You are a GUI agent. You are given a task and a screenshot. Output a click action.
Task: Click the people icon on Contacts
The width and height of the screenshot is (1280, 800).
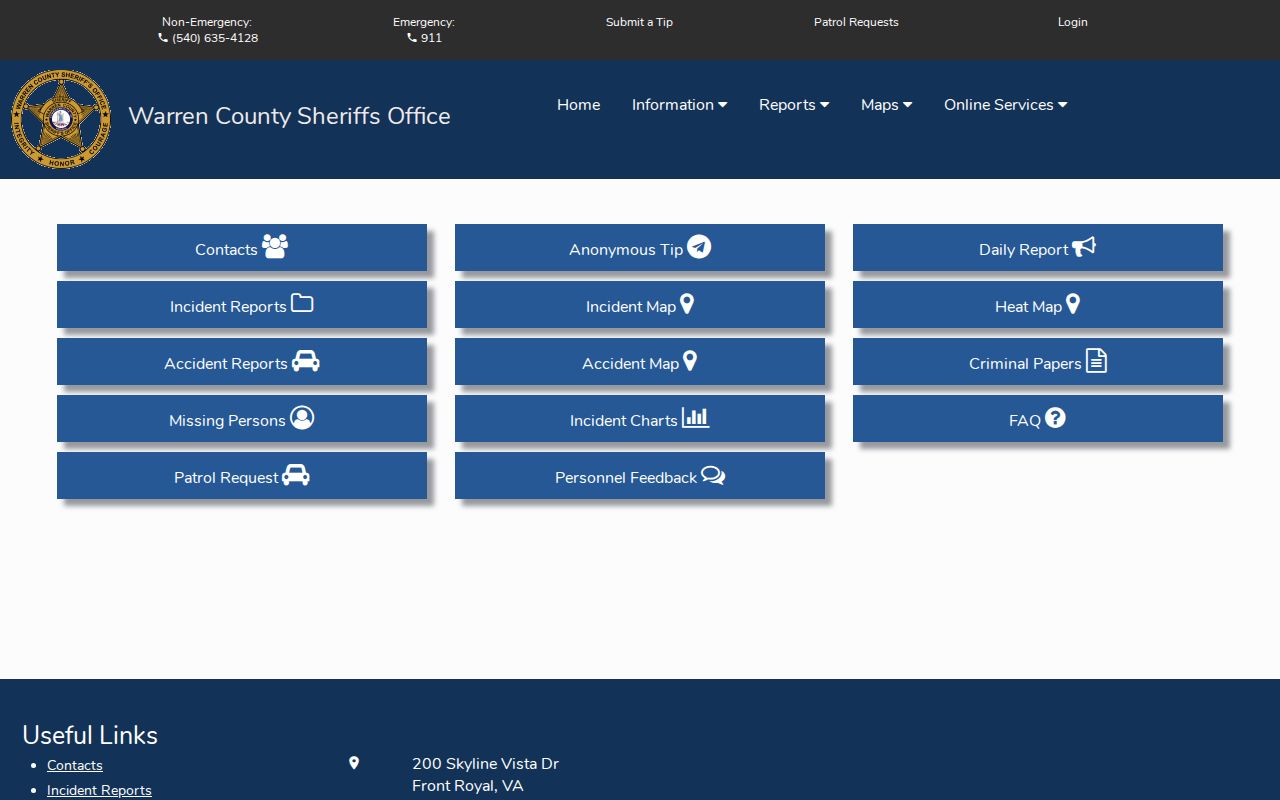tap(275, 246)
